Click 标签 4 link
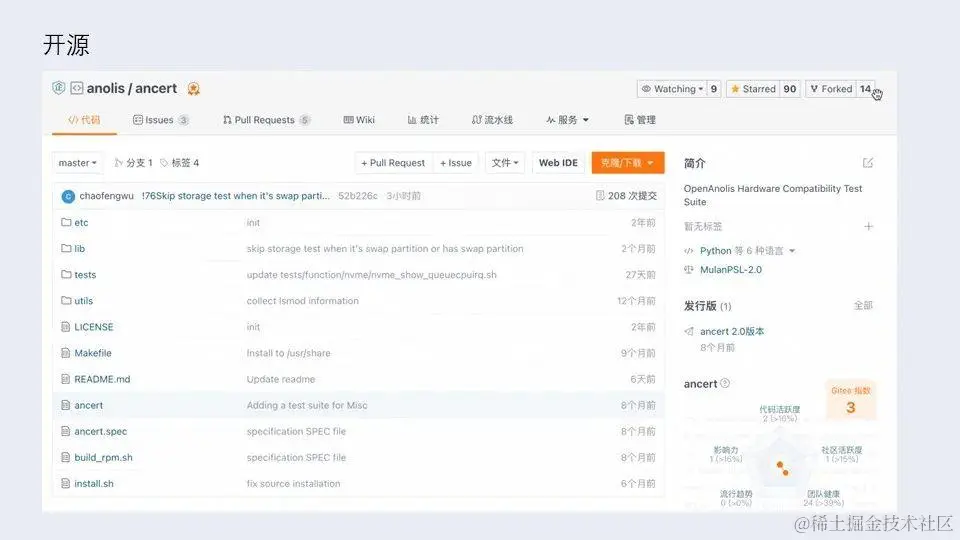Screen dimensions: 960x540 click(180, 163)
